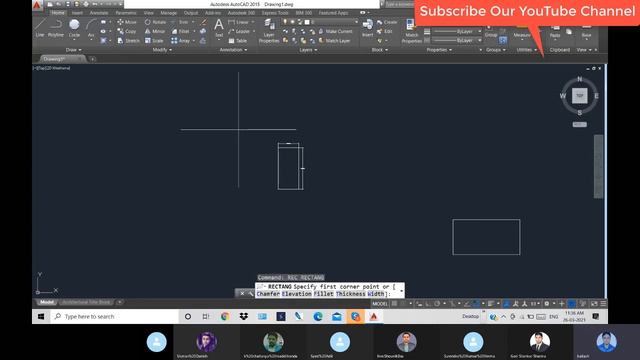Click Match Layer button
Screen dimensions: 640x360
335,41
